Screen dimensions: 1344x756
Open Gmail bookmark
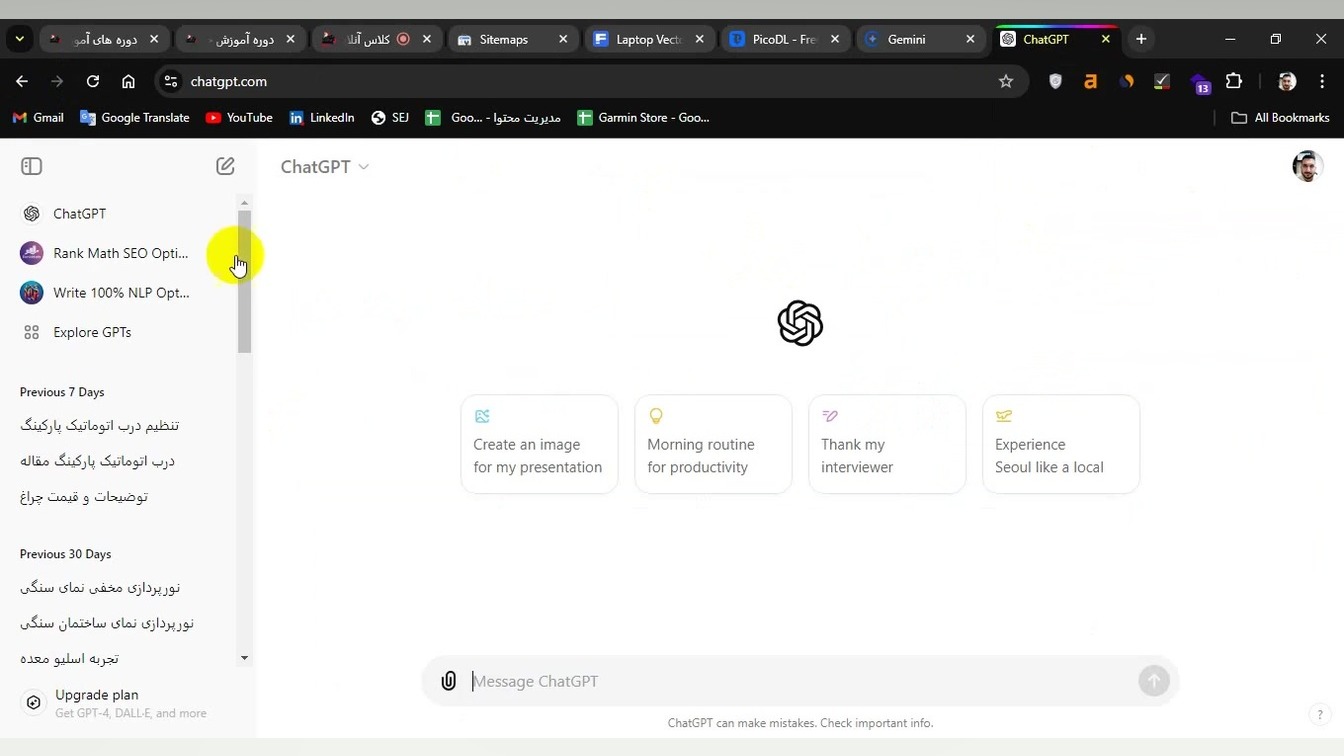pyautogui.click(x=38, y=117)
